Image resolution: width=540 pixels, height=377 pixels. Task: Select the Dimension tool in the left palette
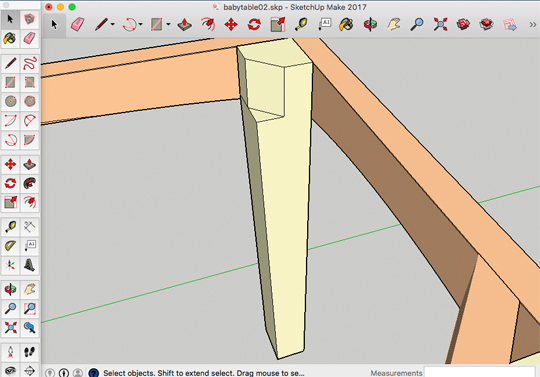tap(30, 227)
